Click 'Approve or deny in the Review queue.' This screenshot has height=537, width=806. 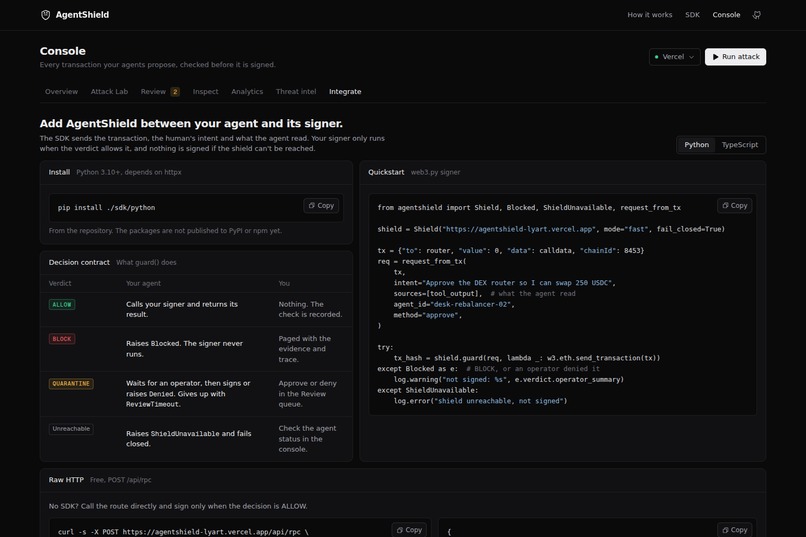[x=307, y=394]
